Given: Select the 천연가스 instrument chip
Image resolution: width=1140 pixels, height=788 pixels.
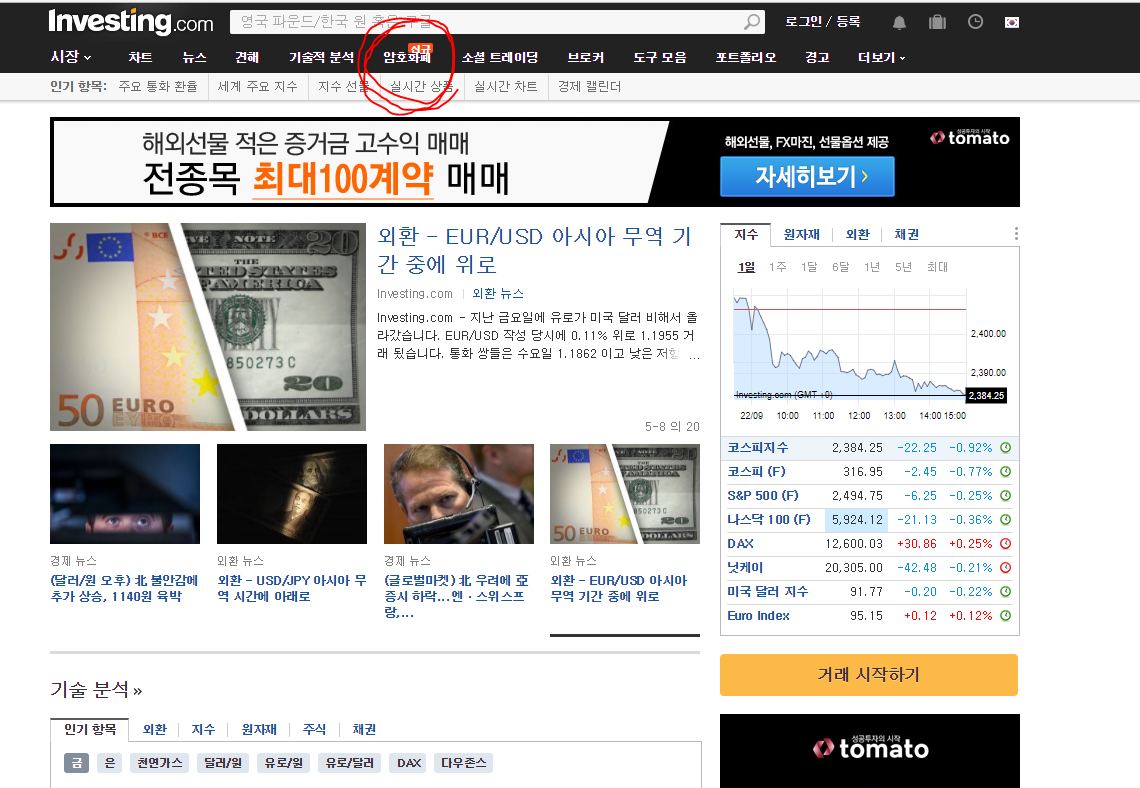Looking at the screenshot, I should [159, 763].
